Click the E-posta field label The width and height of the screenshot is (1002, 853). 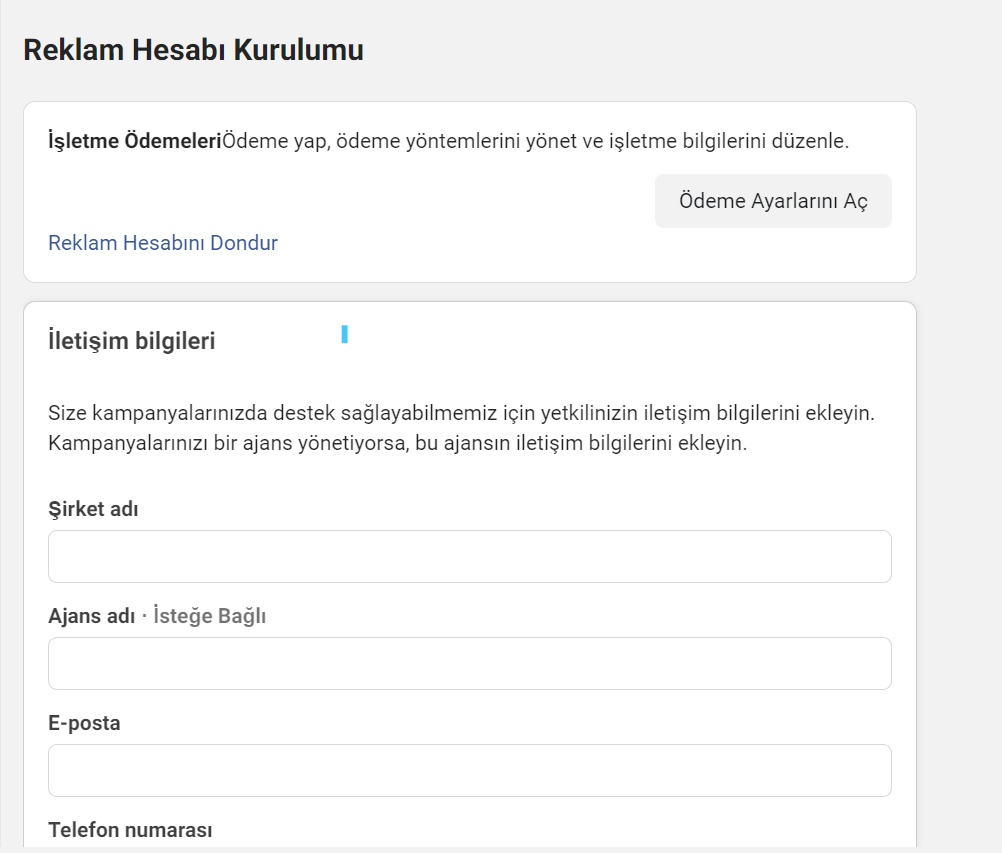(84, 723)
